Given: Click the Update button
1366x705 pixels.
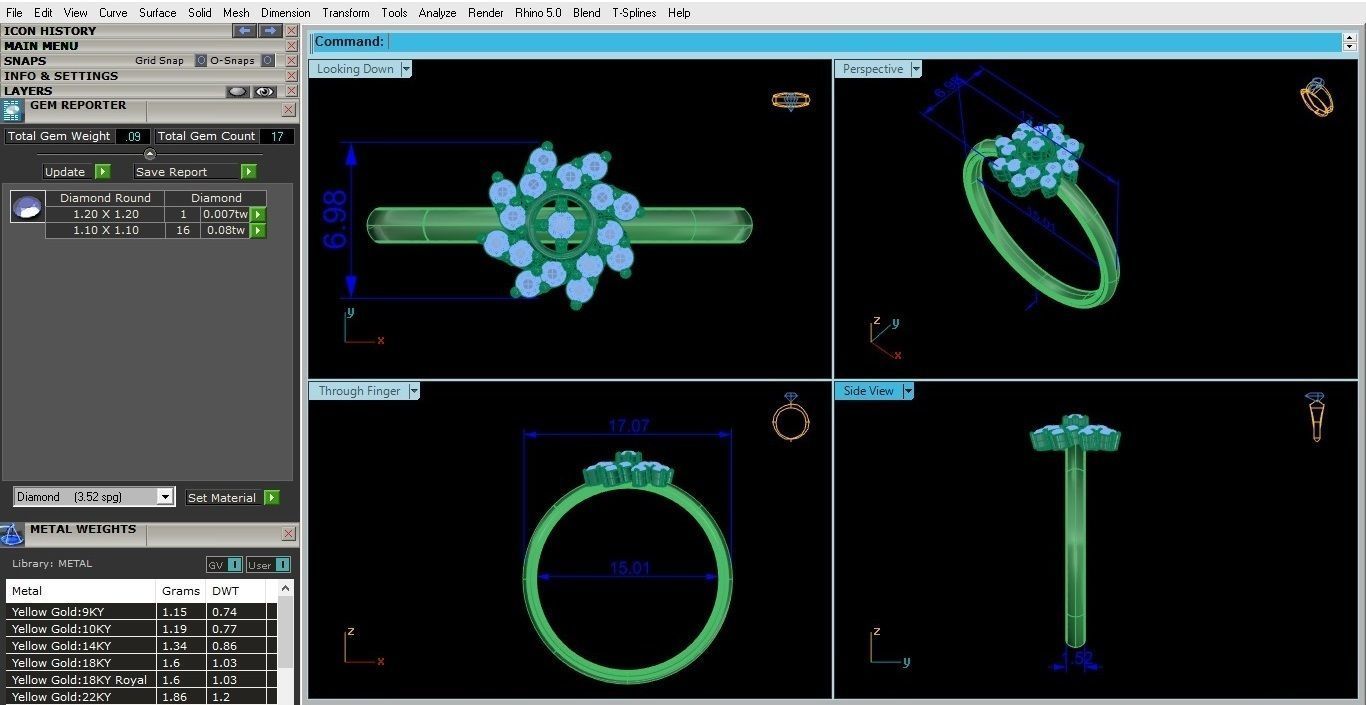Looking at the screenshot, I should pyautogui.click(x=65, y=172).
